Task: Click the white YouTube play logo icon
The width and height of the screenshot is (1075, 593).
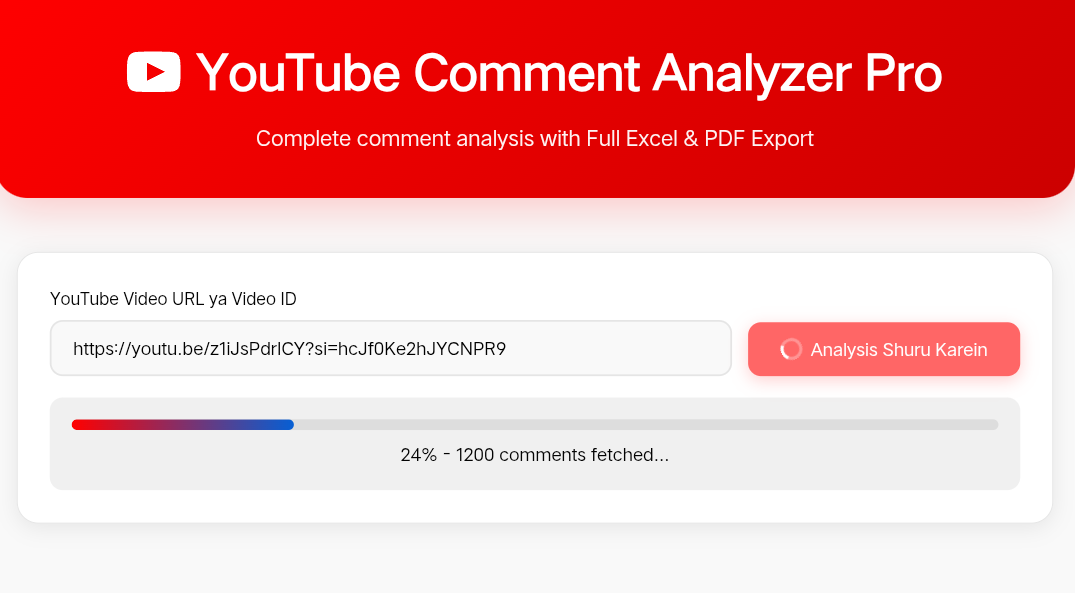Action: (x=154, y=72)
